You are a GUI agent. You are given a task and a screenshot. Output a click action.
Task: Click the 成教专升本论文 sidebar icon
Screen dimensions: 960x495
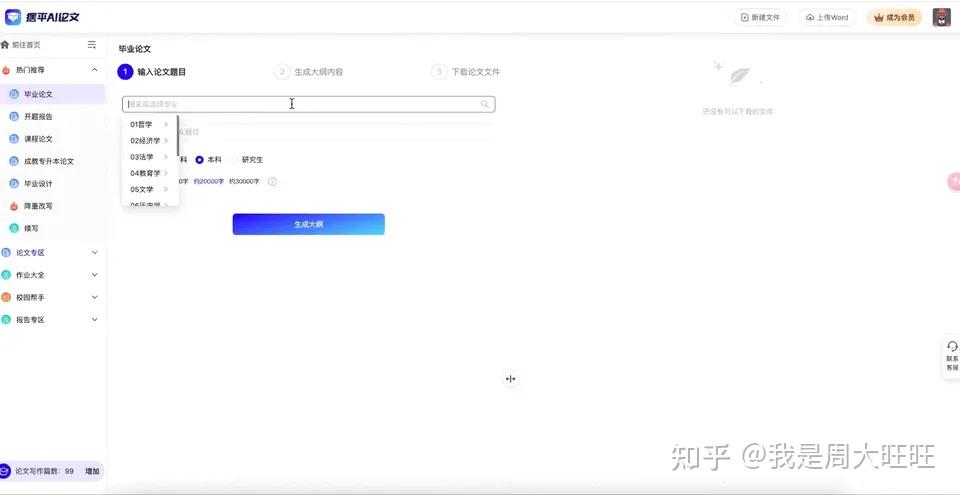[x=13, y=161]
